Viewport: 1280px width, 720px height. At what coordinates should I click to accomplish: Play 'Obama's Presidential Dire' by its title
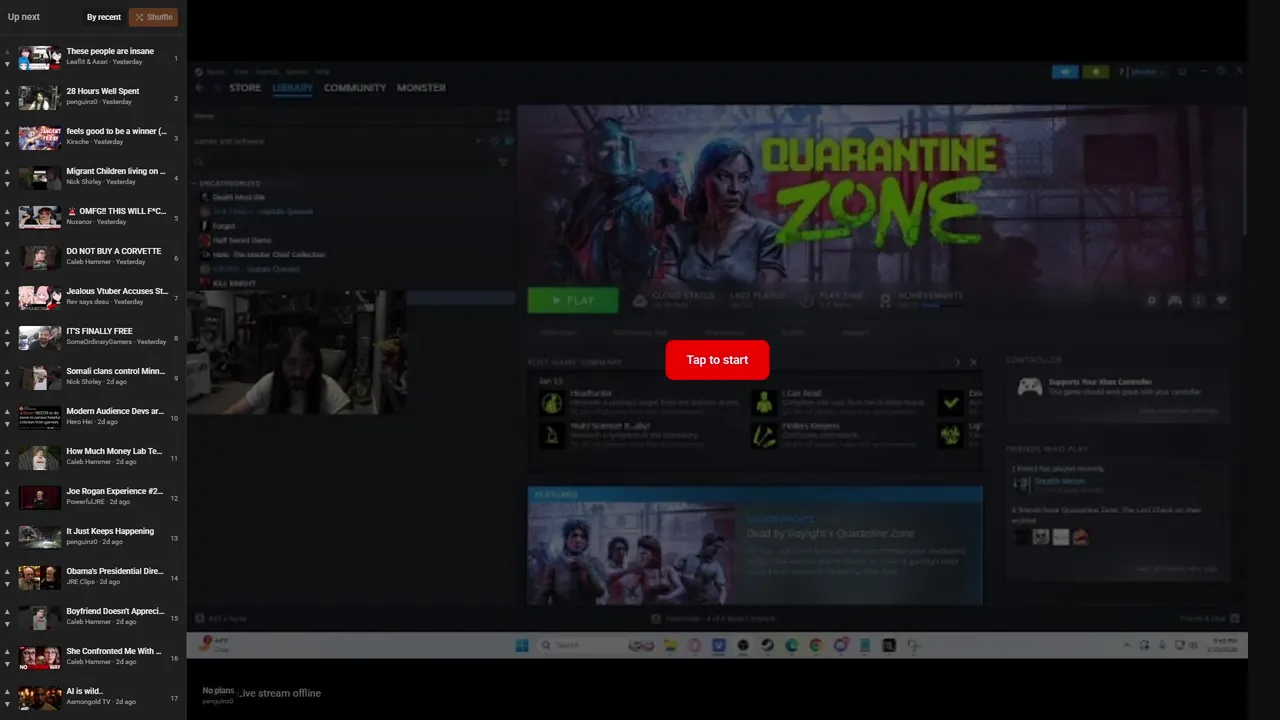[x=115, y=571]
